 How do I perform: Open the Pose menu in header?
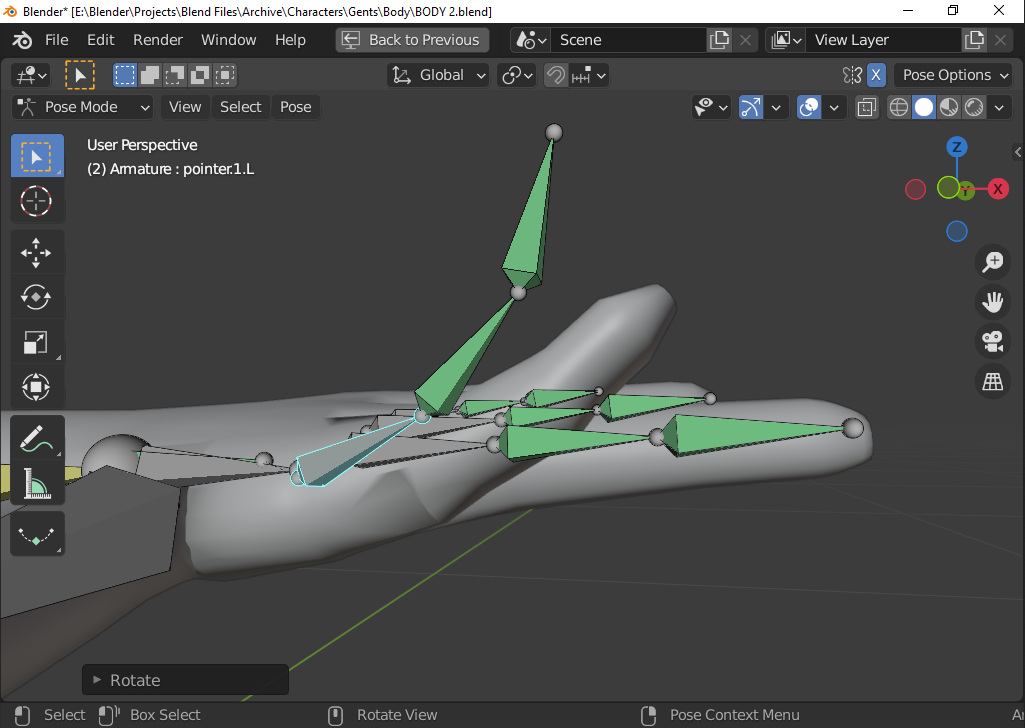(295, 107)
